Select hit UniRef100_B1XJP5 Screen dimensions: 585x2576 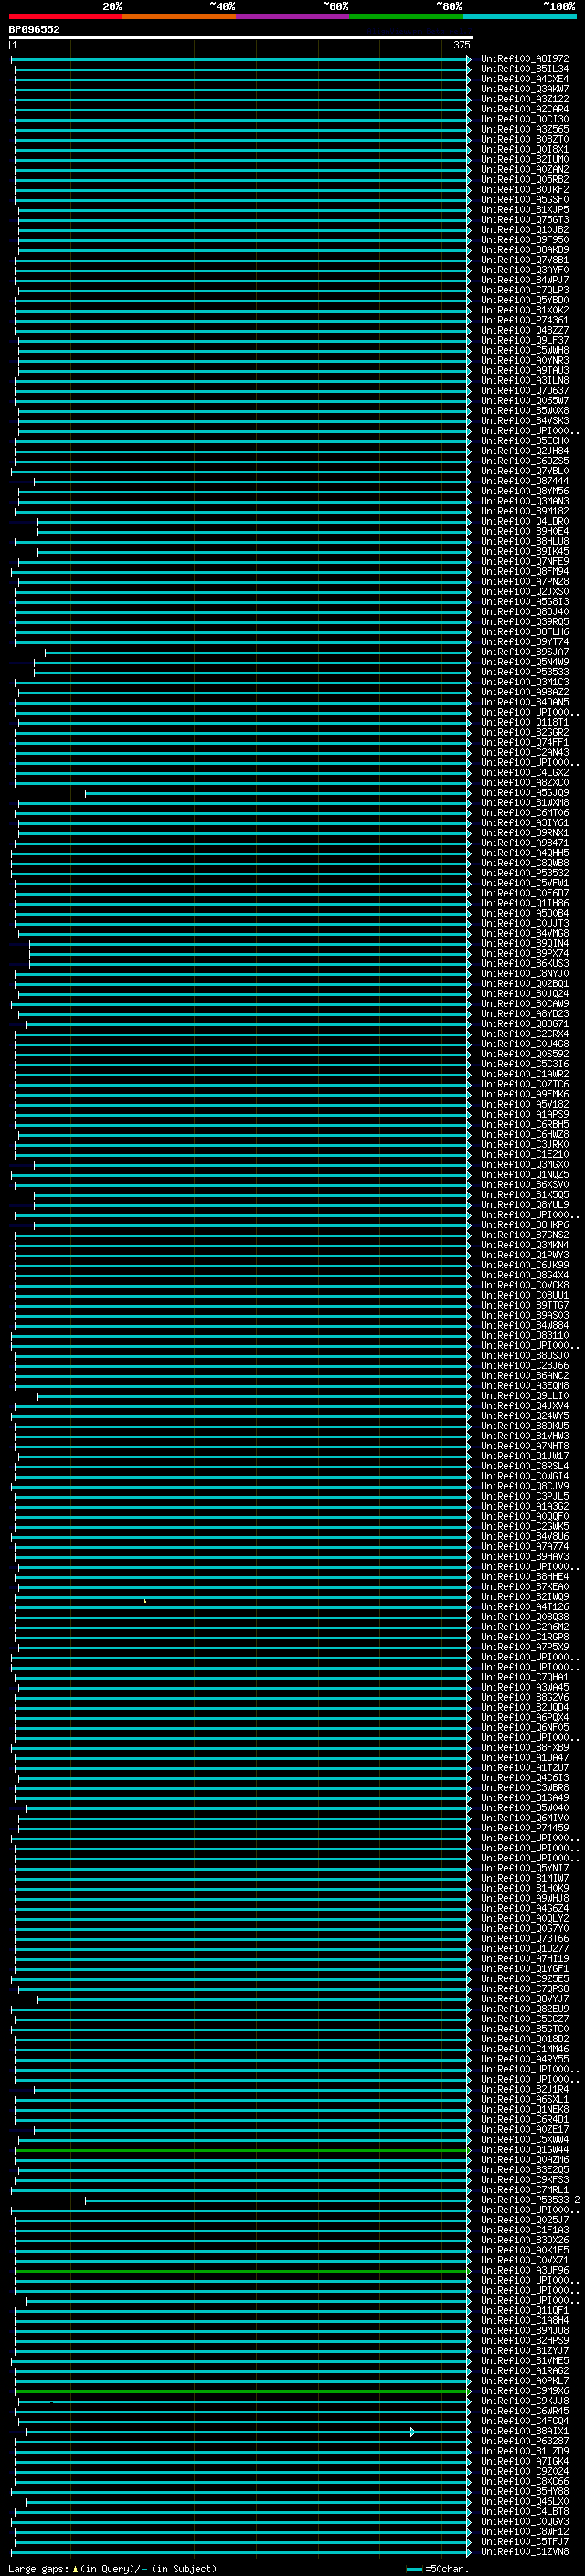tap(524, 210)
